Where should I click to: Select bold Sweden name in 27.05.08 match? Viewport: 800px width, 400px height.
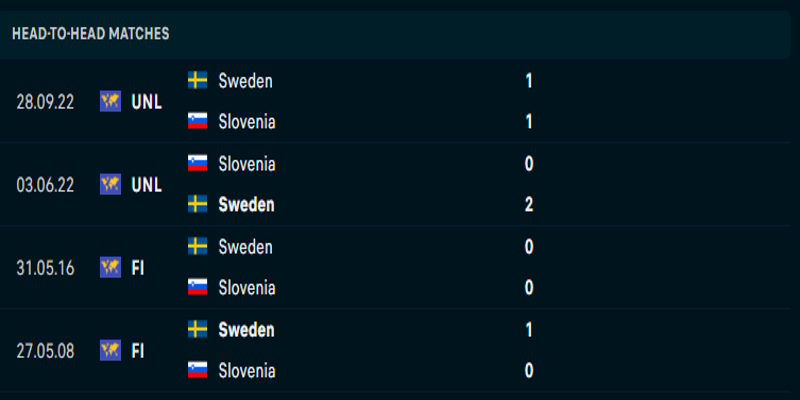coord(246,329)
